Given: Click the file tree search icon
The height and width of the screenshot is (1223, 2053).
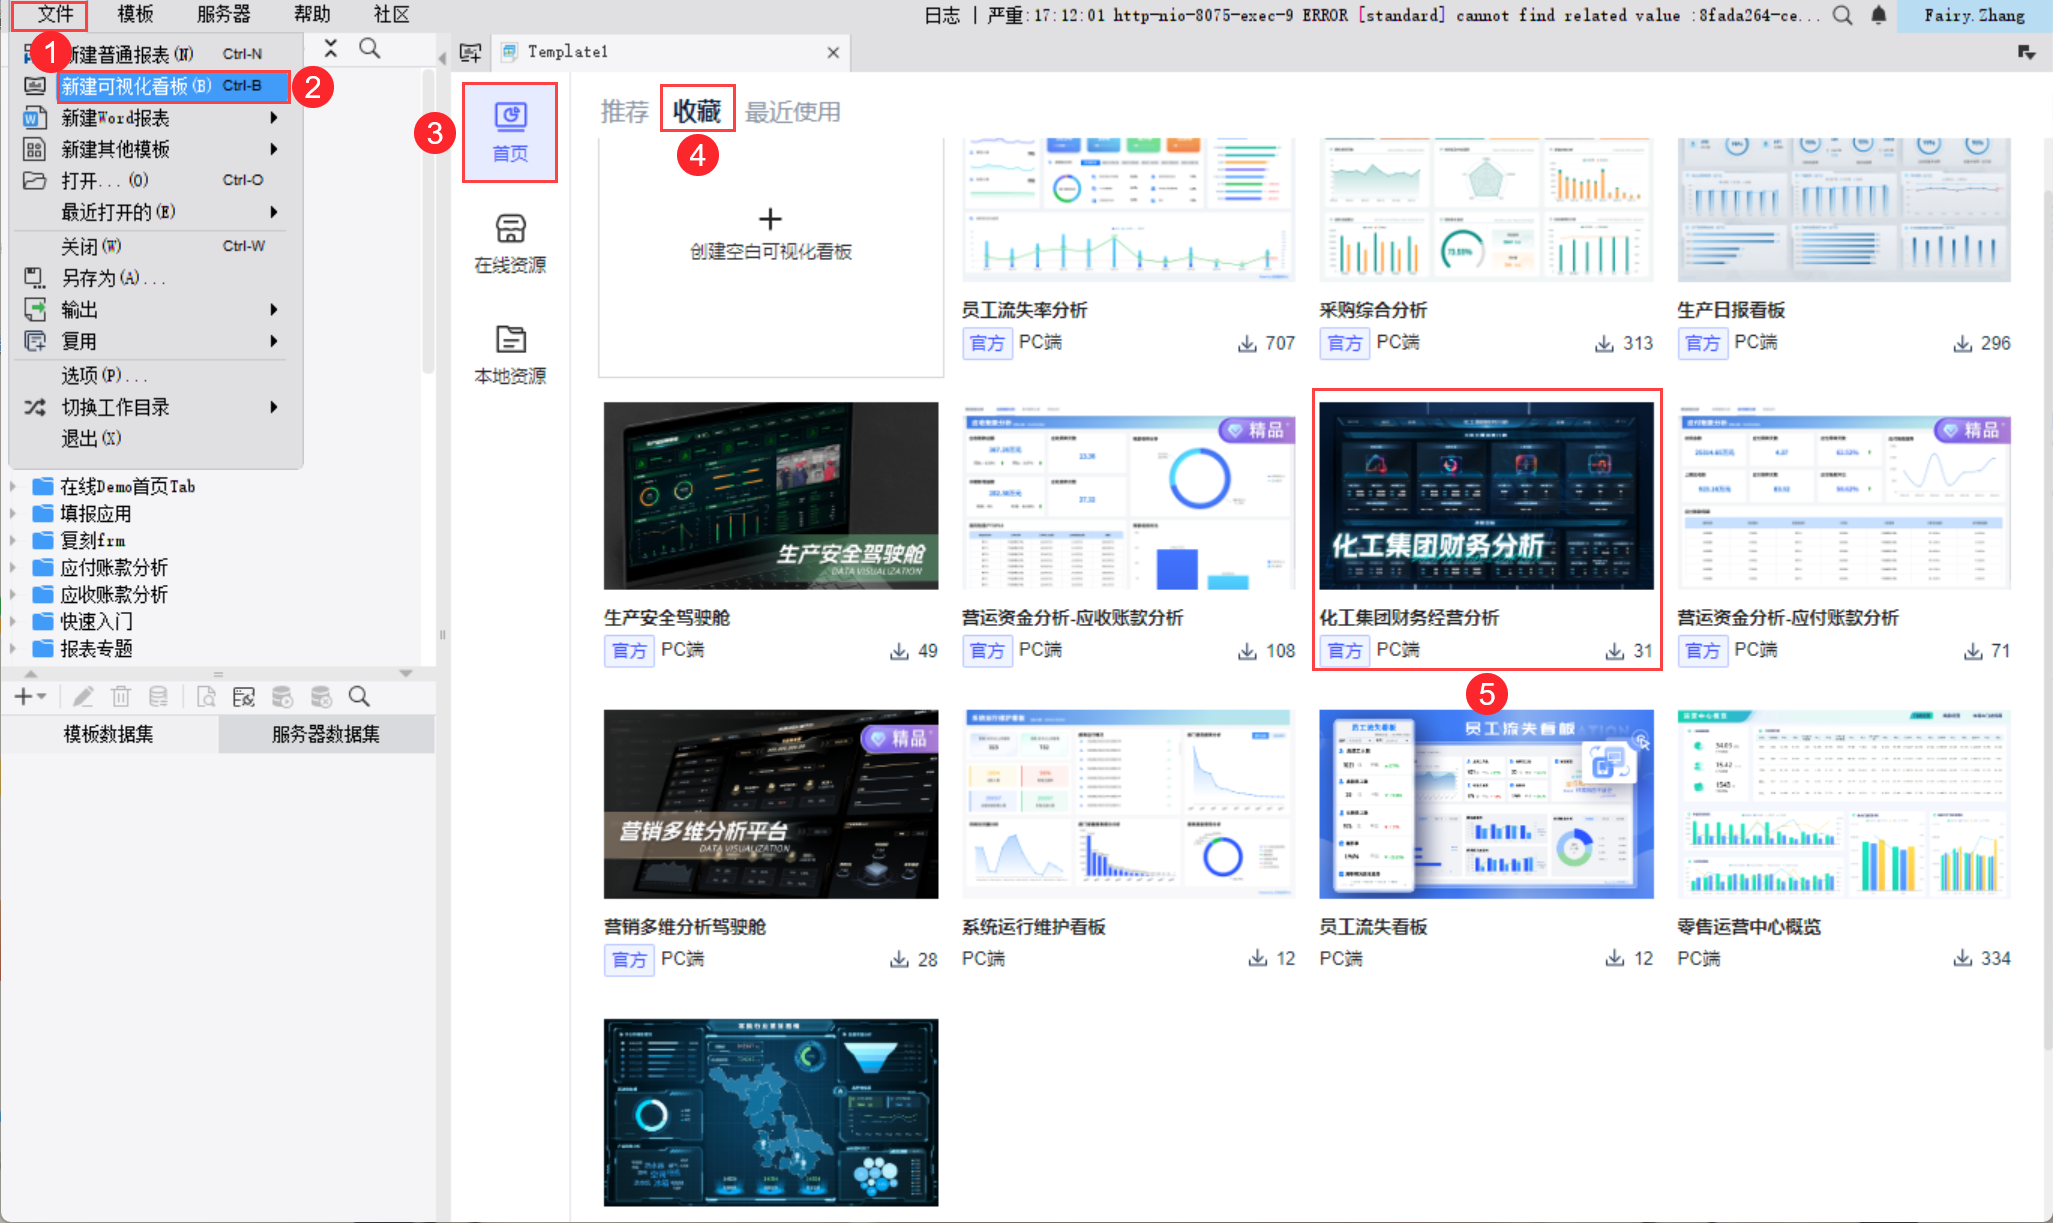Looking at the screenshot, I should pos(369,48).
